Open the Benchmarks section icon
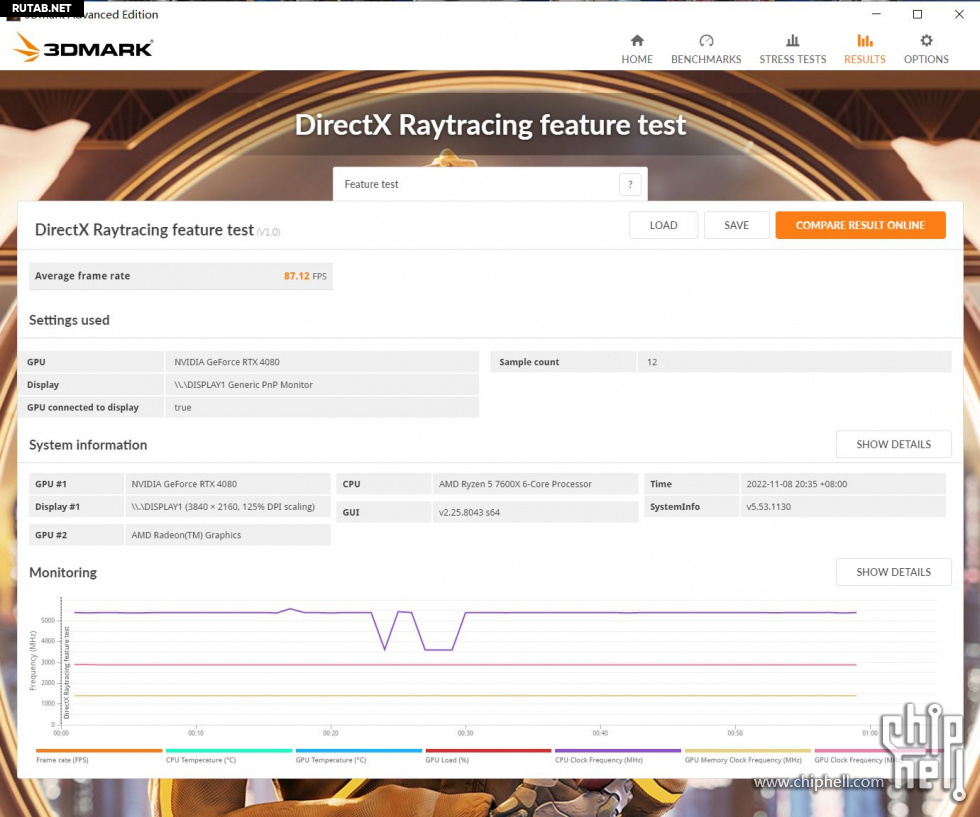This screenshot has width=980, height=817. click(706, 41)
